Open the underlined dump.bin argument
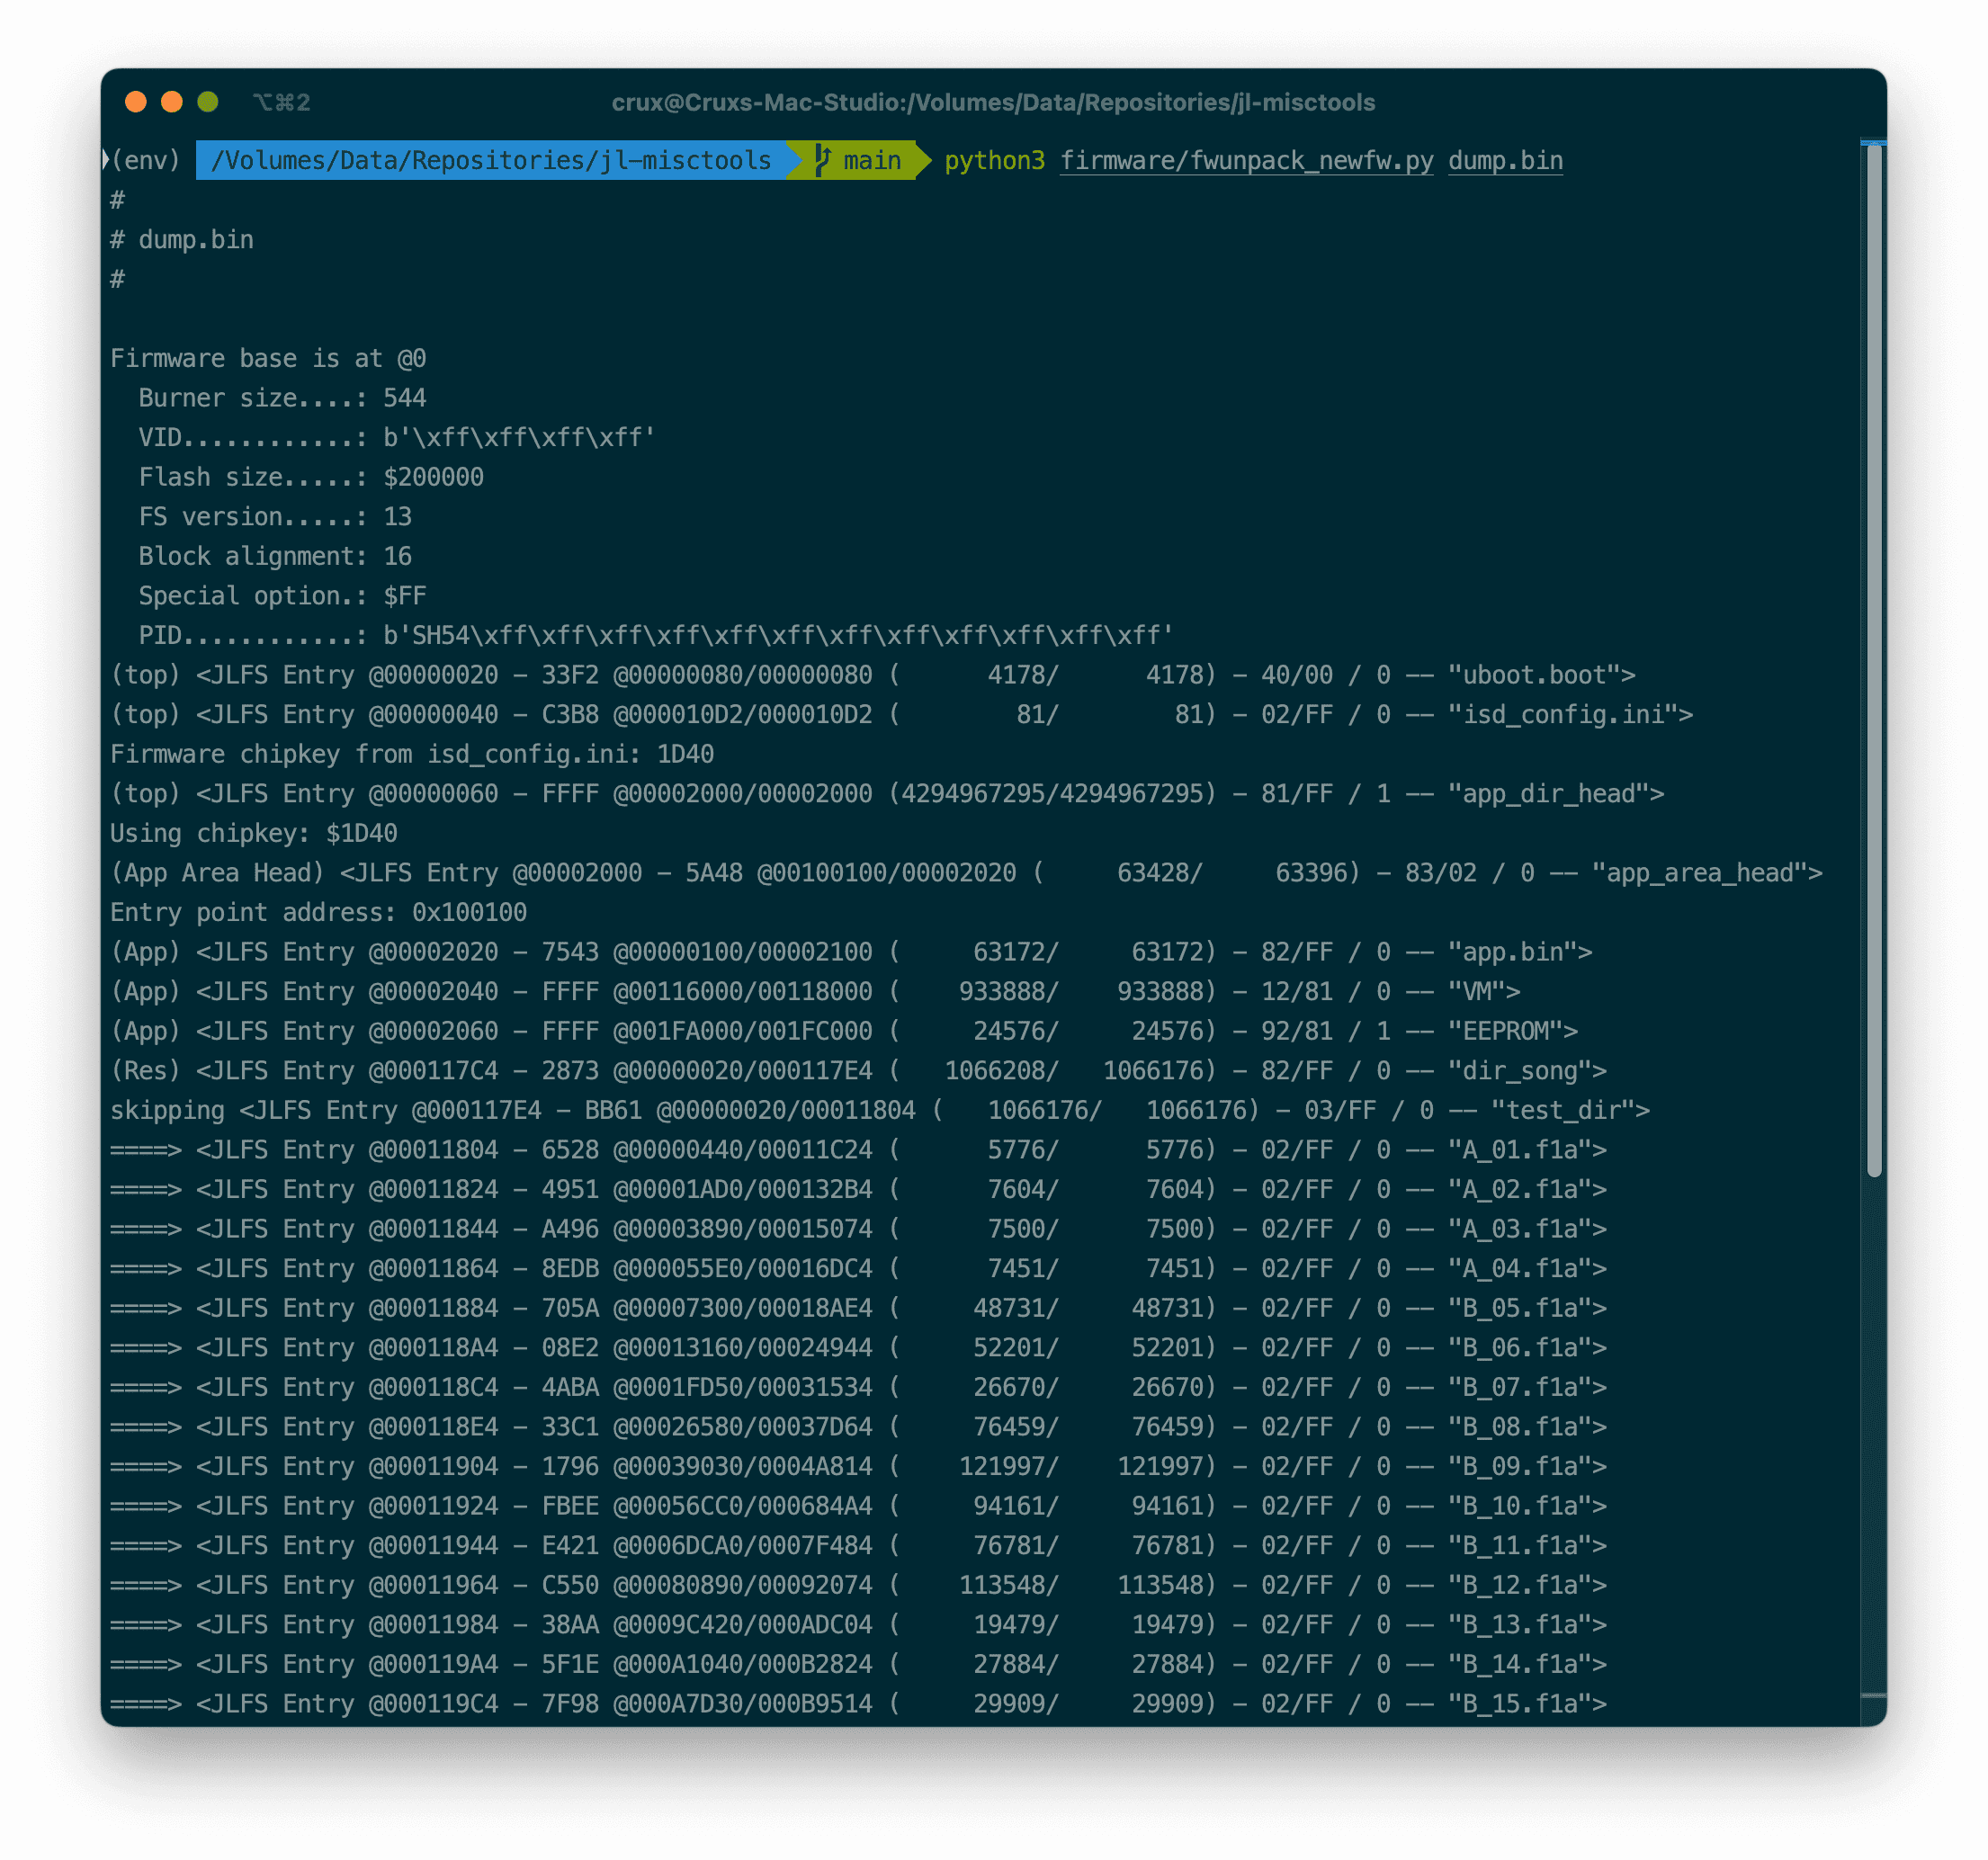This screenshot has height=1860, width=1988. tap(1505, 160)
